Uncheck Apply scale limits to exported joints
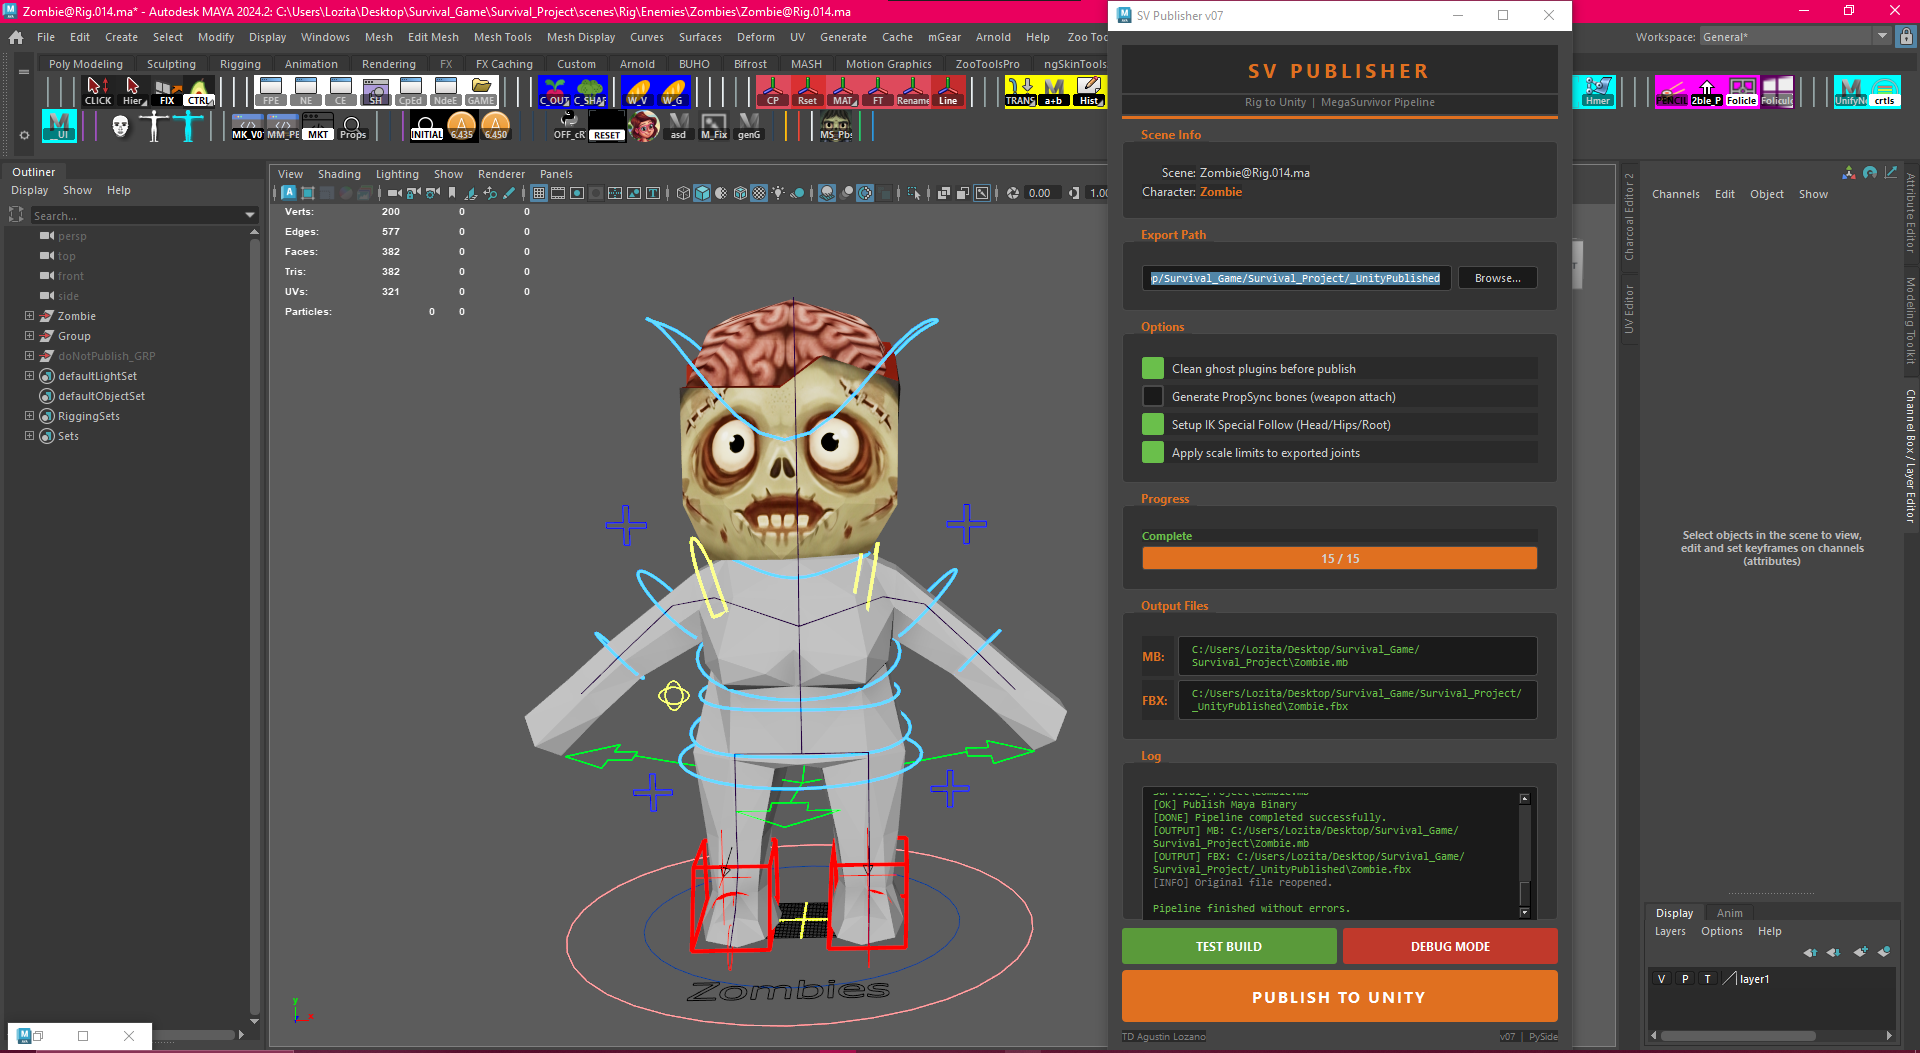This screenshot has height=1053, width=1920. pyautogui.click(x=1153, y=453)
